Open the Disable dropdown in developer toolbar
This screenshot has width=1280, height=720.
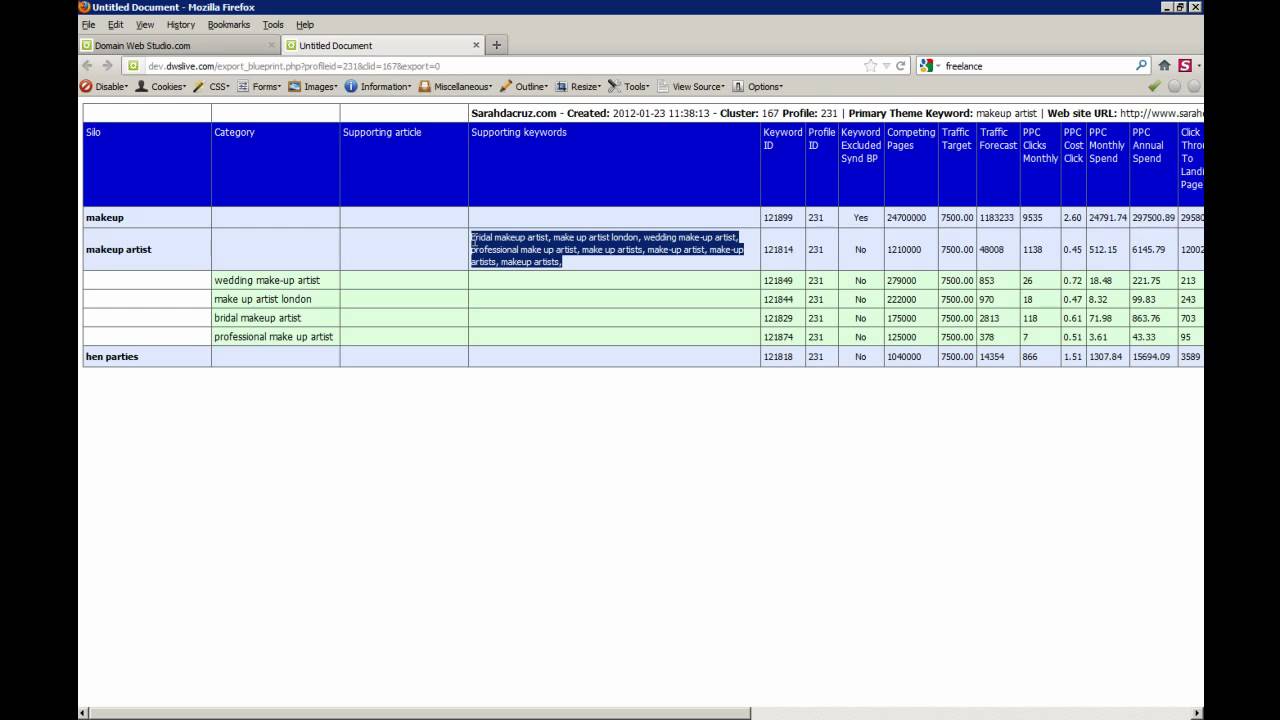coord(104,87)
